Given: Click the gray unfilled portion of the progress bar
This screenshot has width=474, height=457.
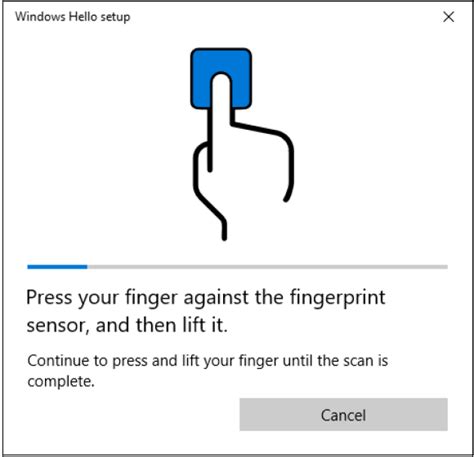Looking at the screenshot, I should [267, 267].
